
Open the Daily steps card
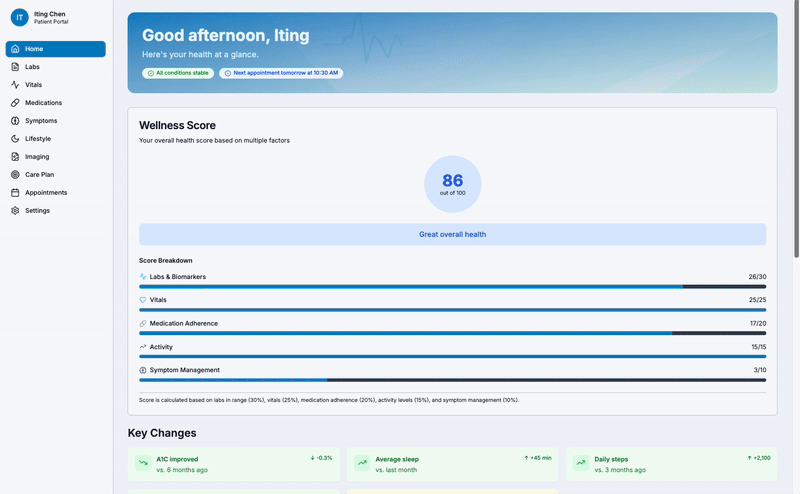point(671,464)
